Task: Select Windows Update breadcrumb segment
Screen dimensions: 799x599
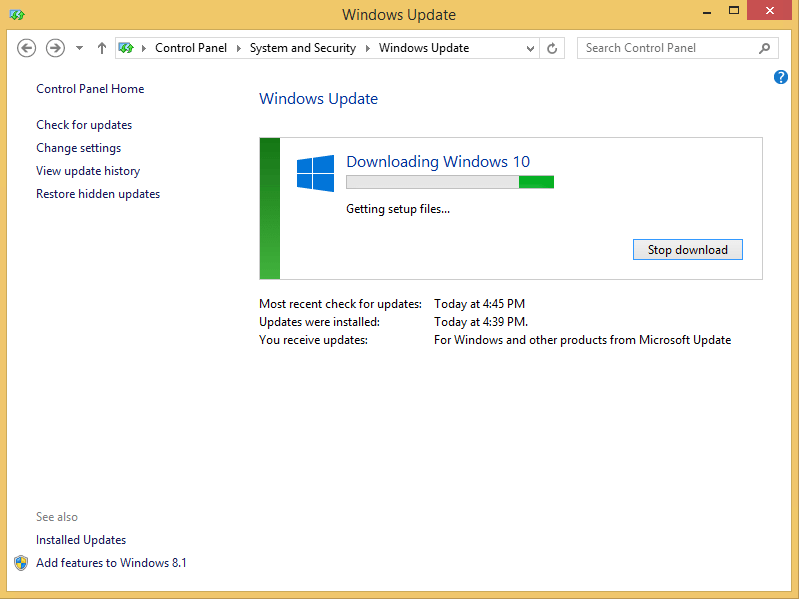Action: [424, 48]
